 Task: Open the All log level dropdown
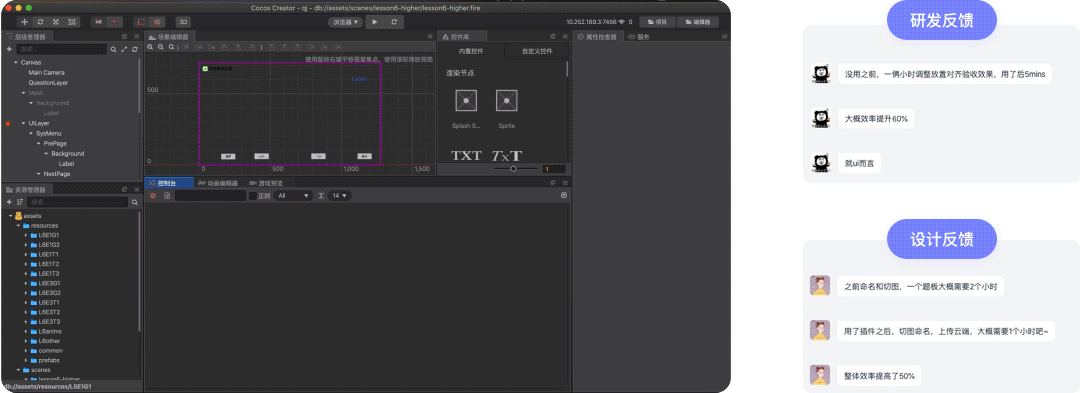(x=293, y=196)
